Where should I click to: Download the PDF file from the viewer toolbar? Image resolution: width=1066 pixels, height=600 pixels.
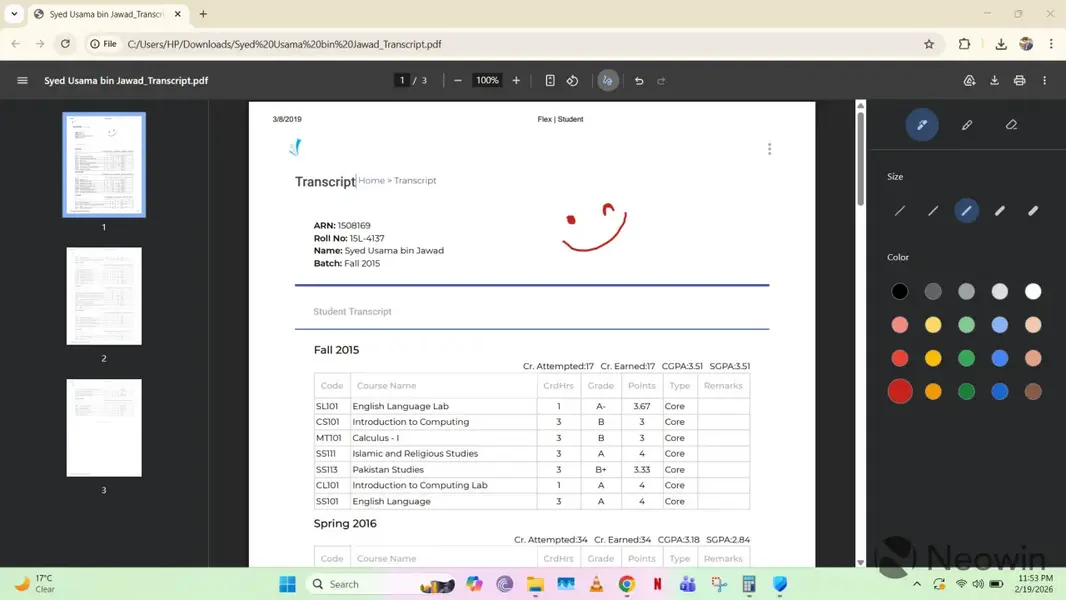994,81
